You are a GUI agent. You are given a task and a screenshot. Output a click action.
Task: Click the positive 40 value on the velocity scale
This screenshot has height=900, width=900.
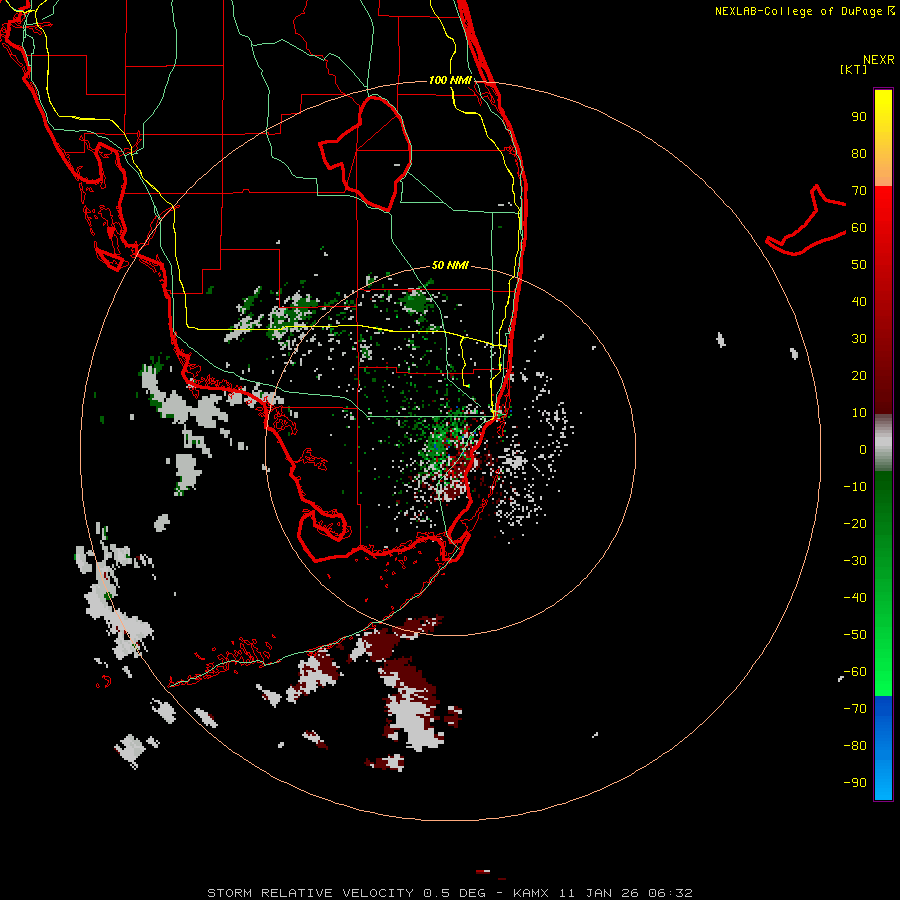pos(859,301)
